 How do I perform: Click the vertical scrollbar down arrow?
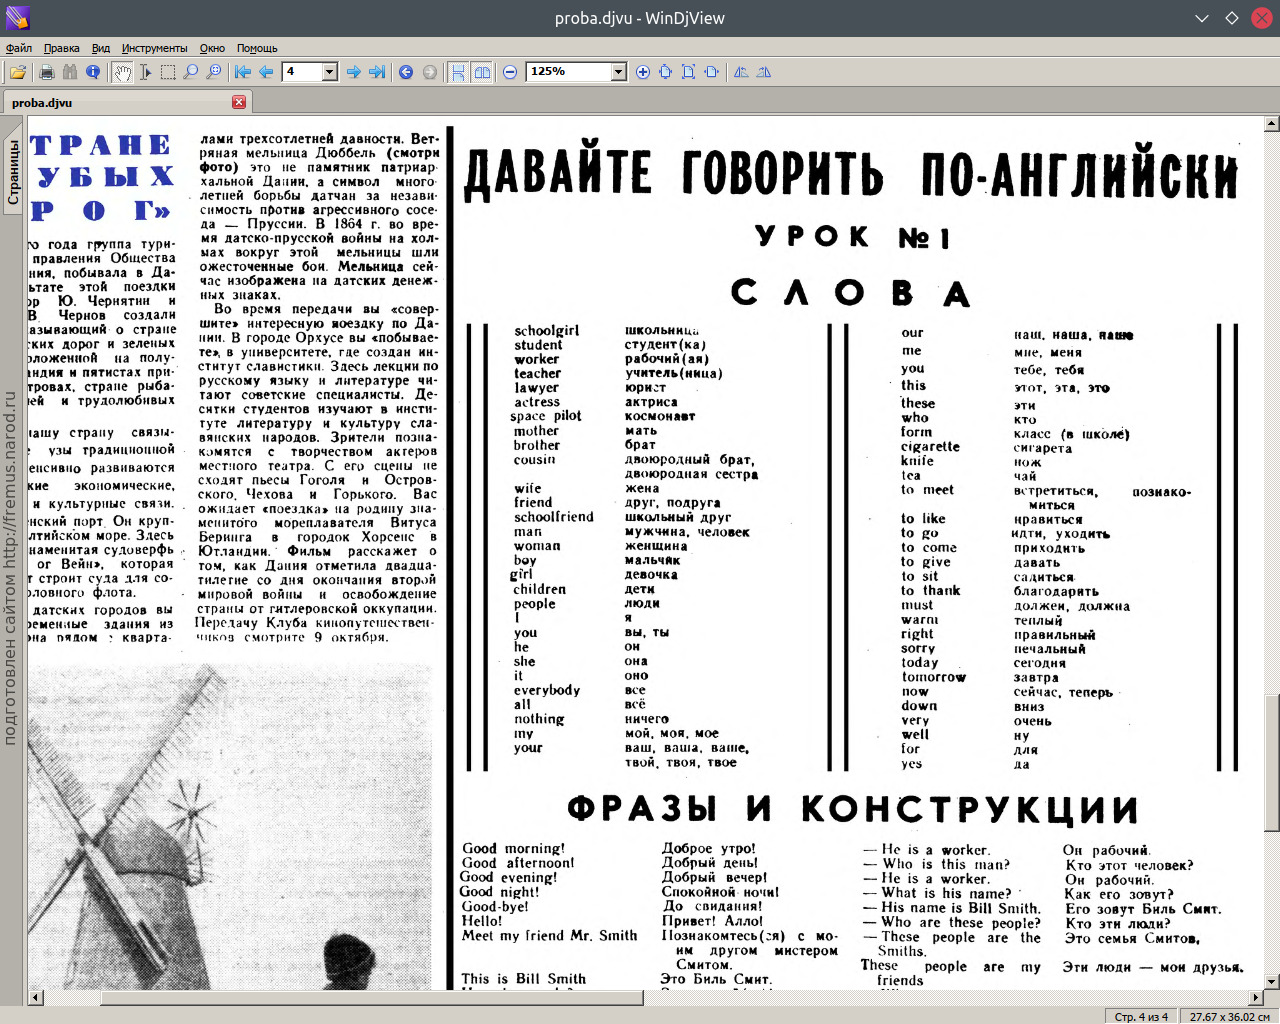1272,983
